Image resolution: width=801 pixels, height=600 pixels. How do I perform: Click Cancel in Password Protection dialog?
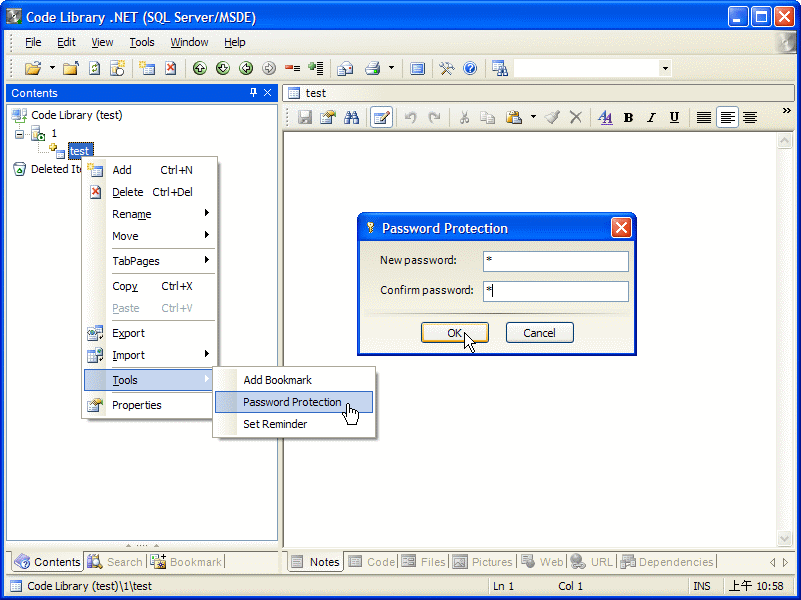539,333
